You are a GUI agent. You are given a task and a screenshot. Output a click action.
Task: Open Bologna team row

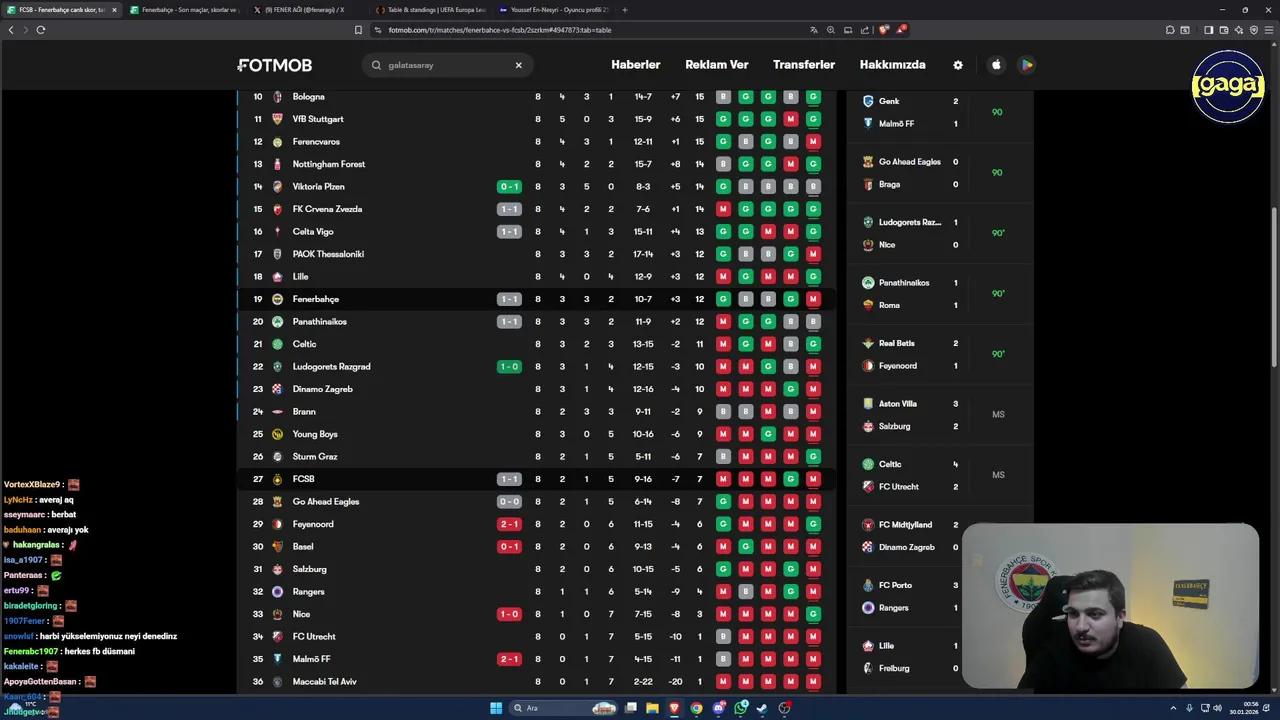[x=537, y=97]
